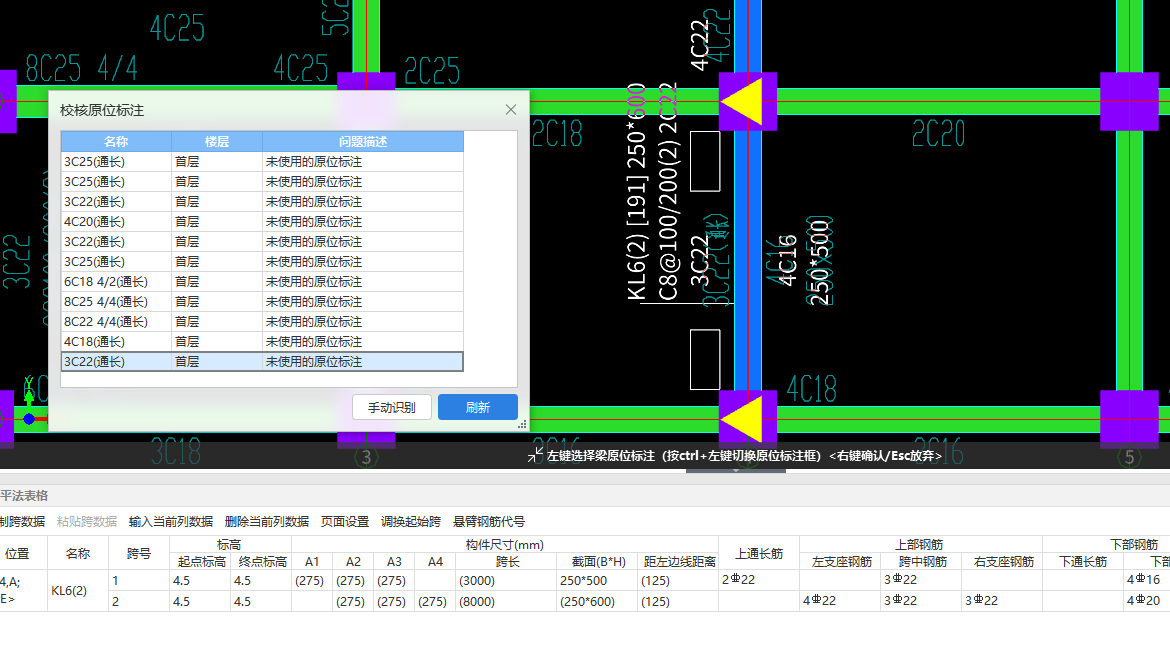Click span 2 截面 cell (250*600)

point(597,601)
